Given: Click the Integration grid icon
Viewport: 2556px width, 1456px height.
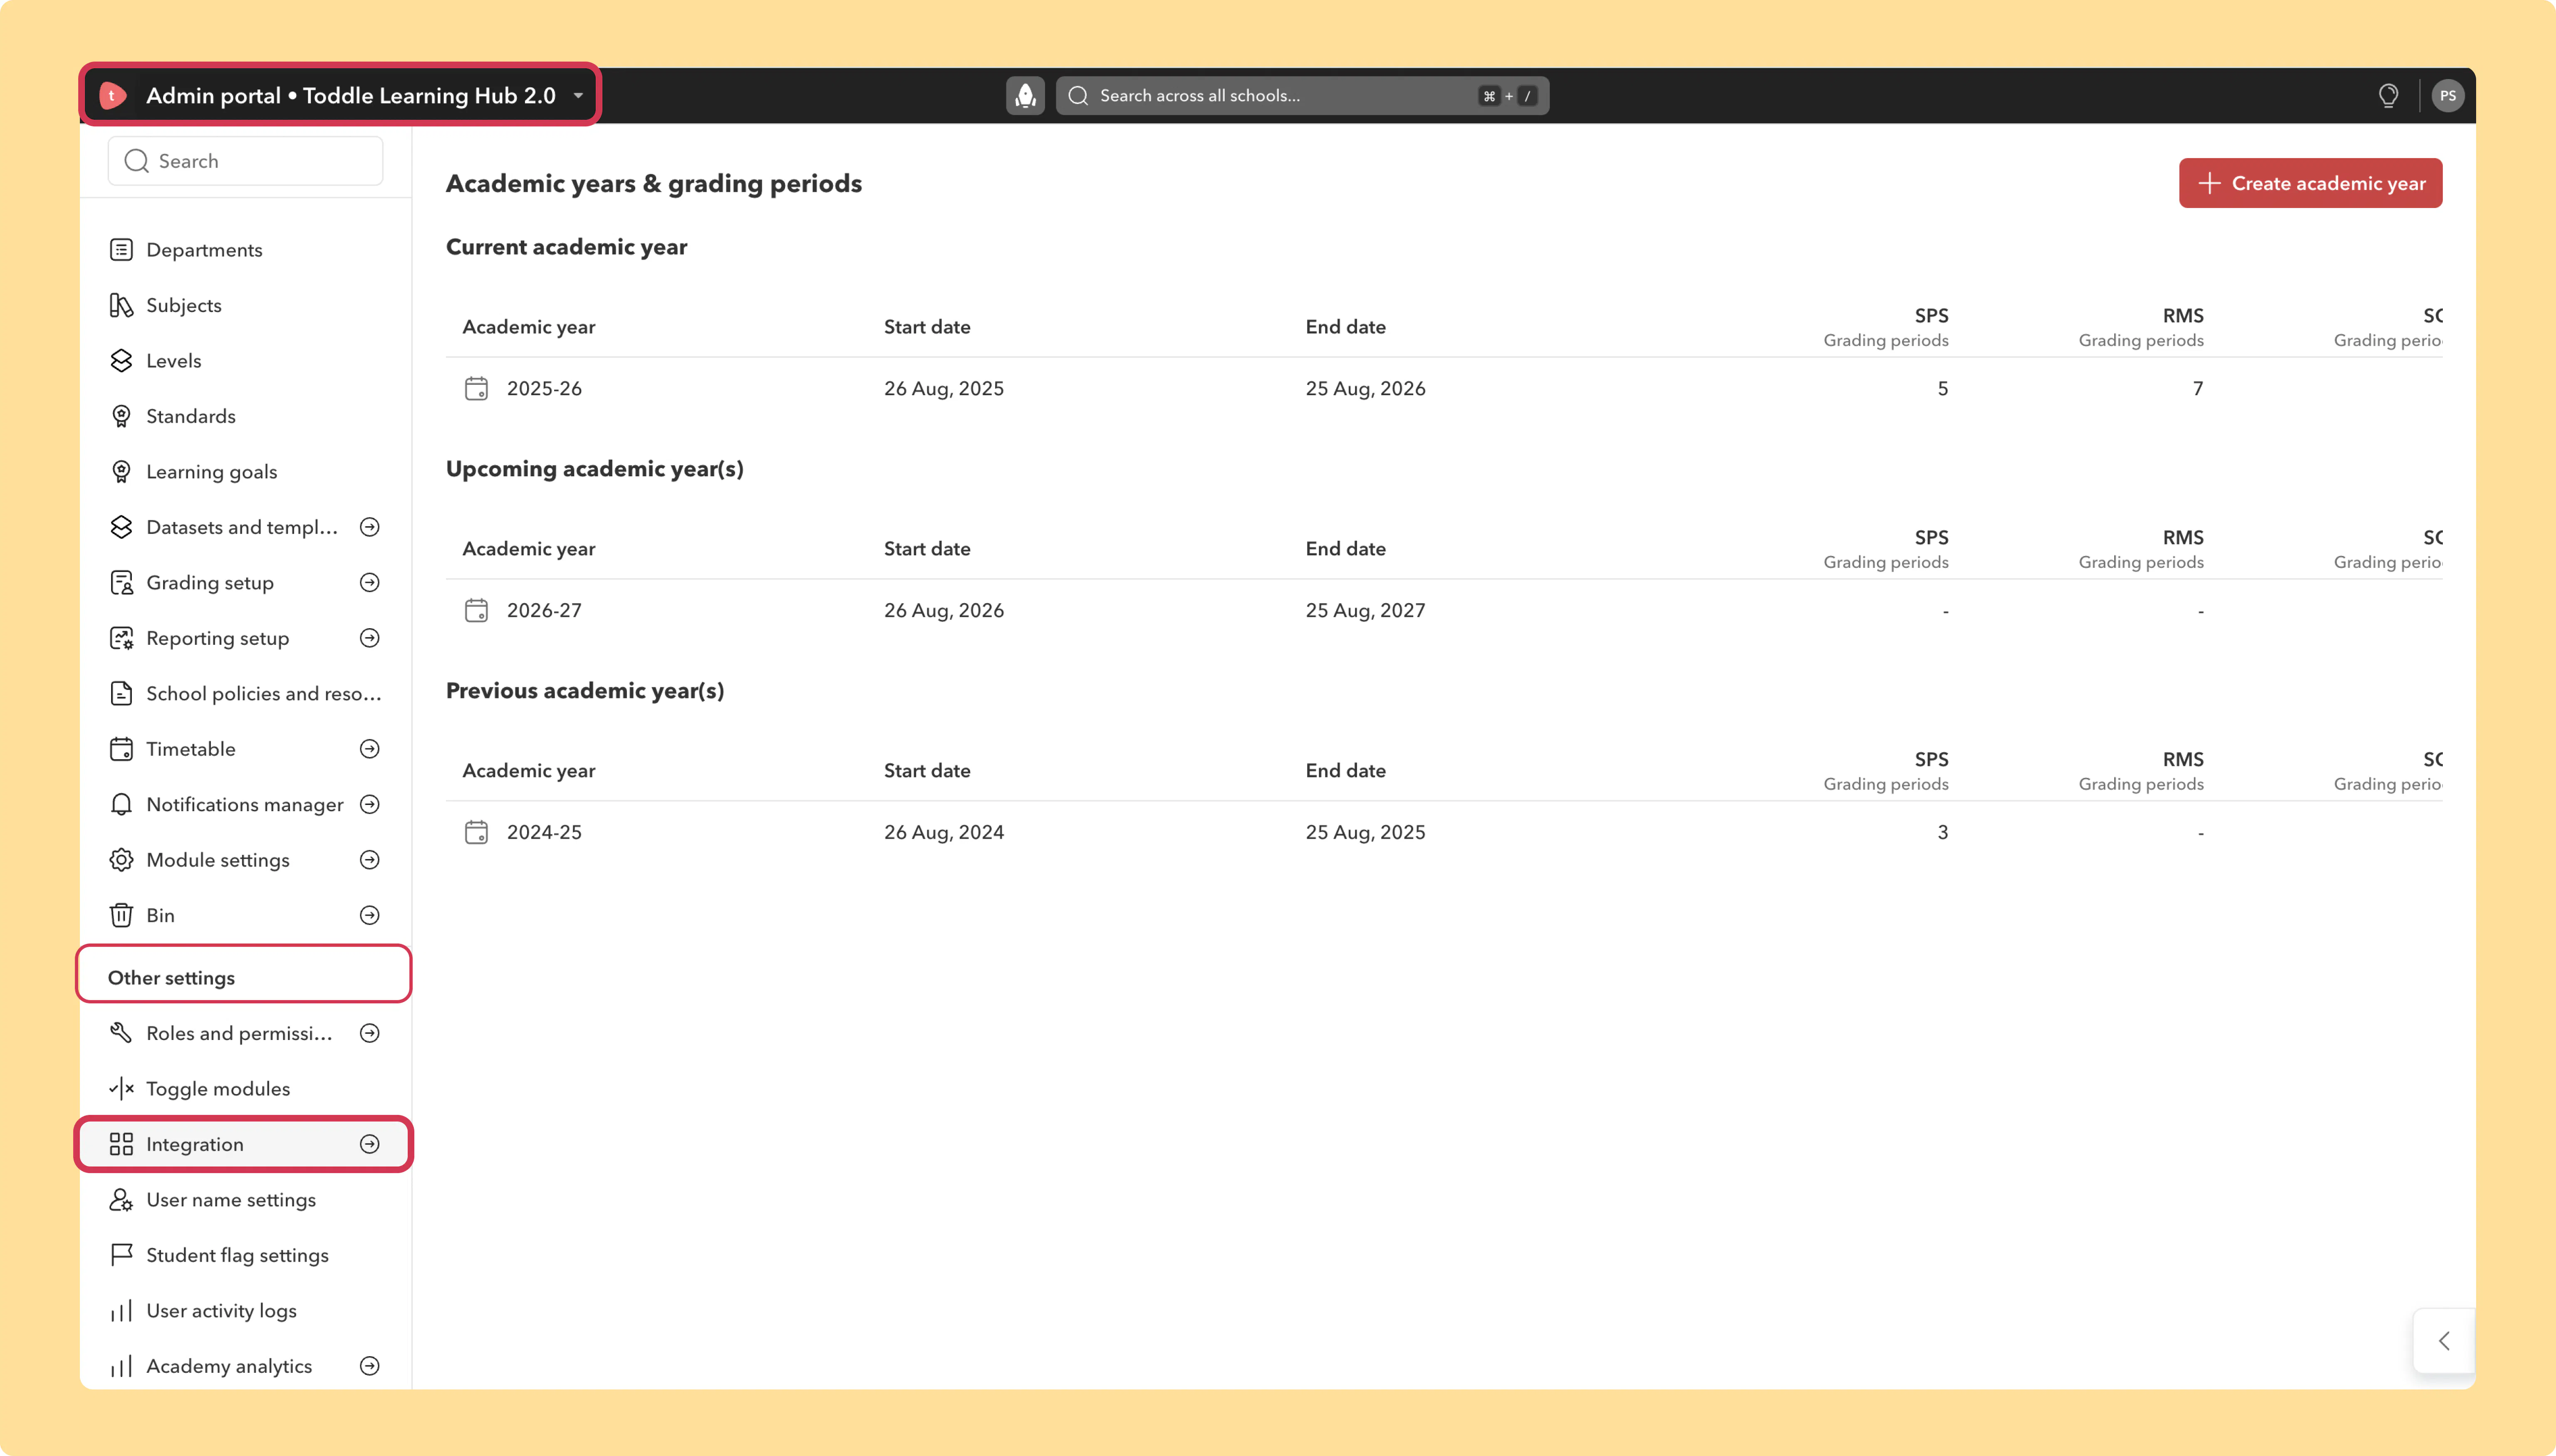Looking at the screenshot, I should tap(121, 1144).
